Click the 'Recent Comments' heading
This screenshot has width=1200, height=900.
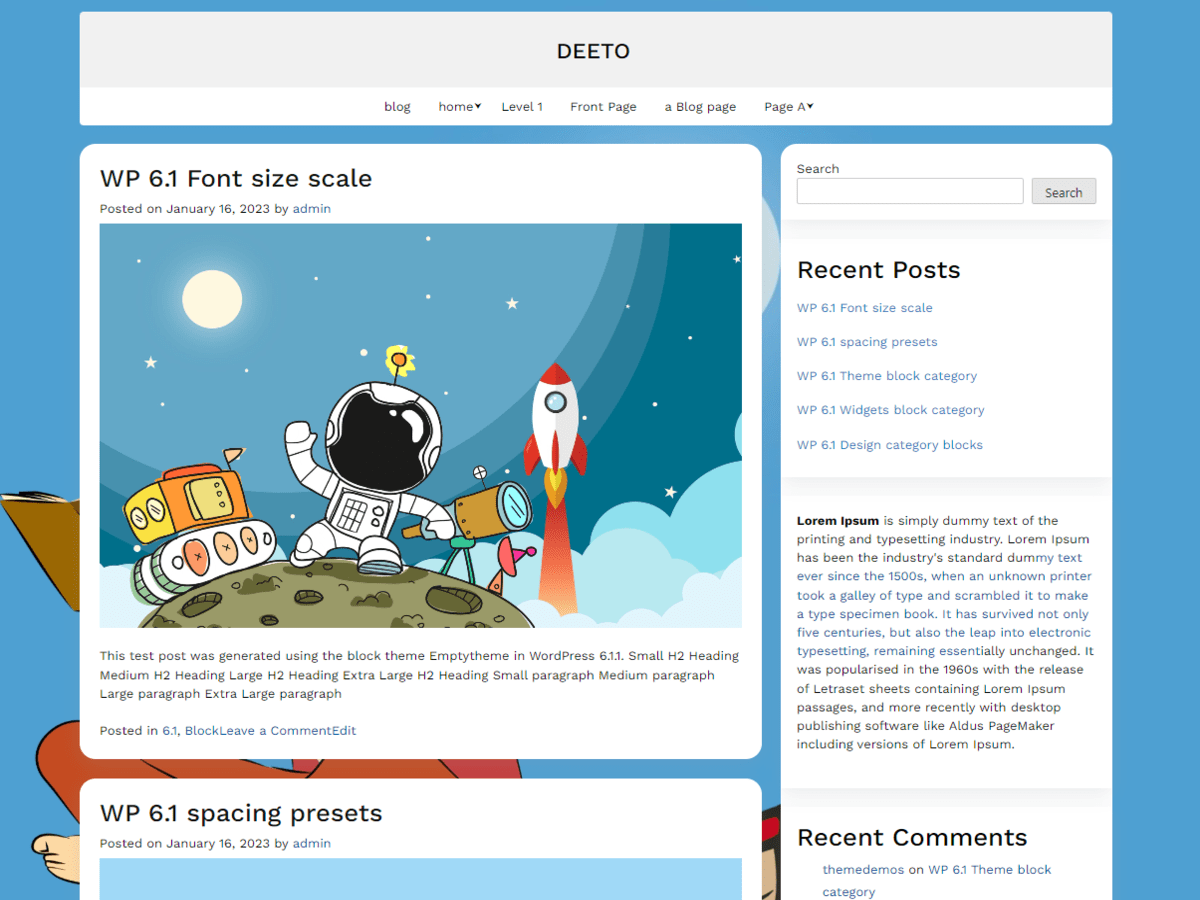[x=912, y=838]
